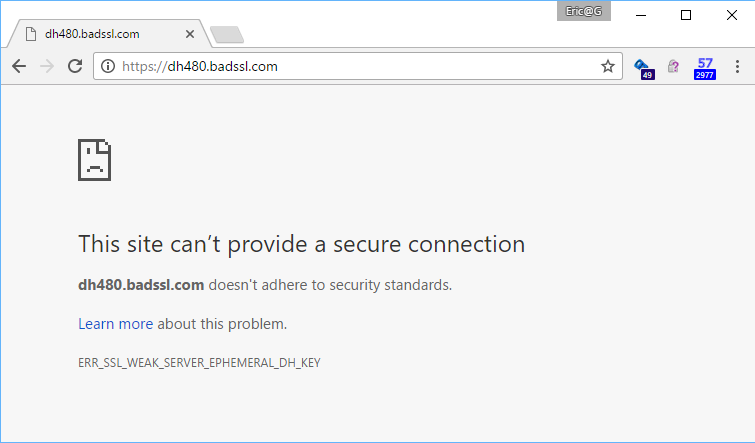Click the Forward navigation arrow

tap(46, 67)
